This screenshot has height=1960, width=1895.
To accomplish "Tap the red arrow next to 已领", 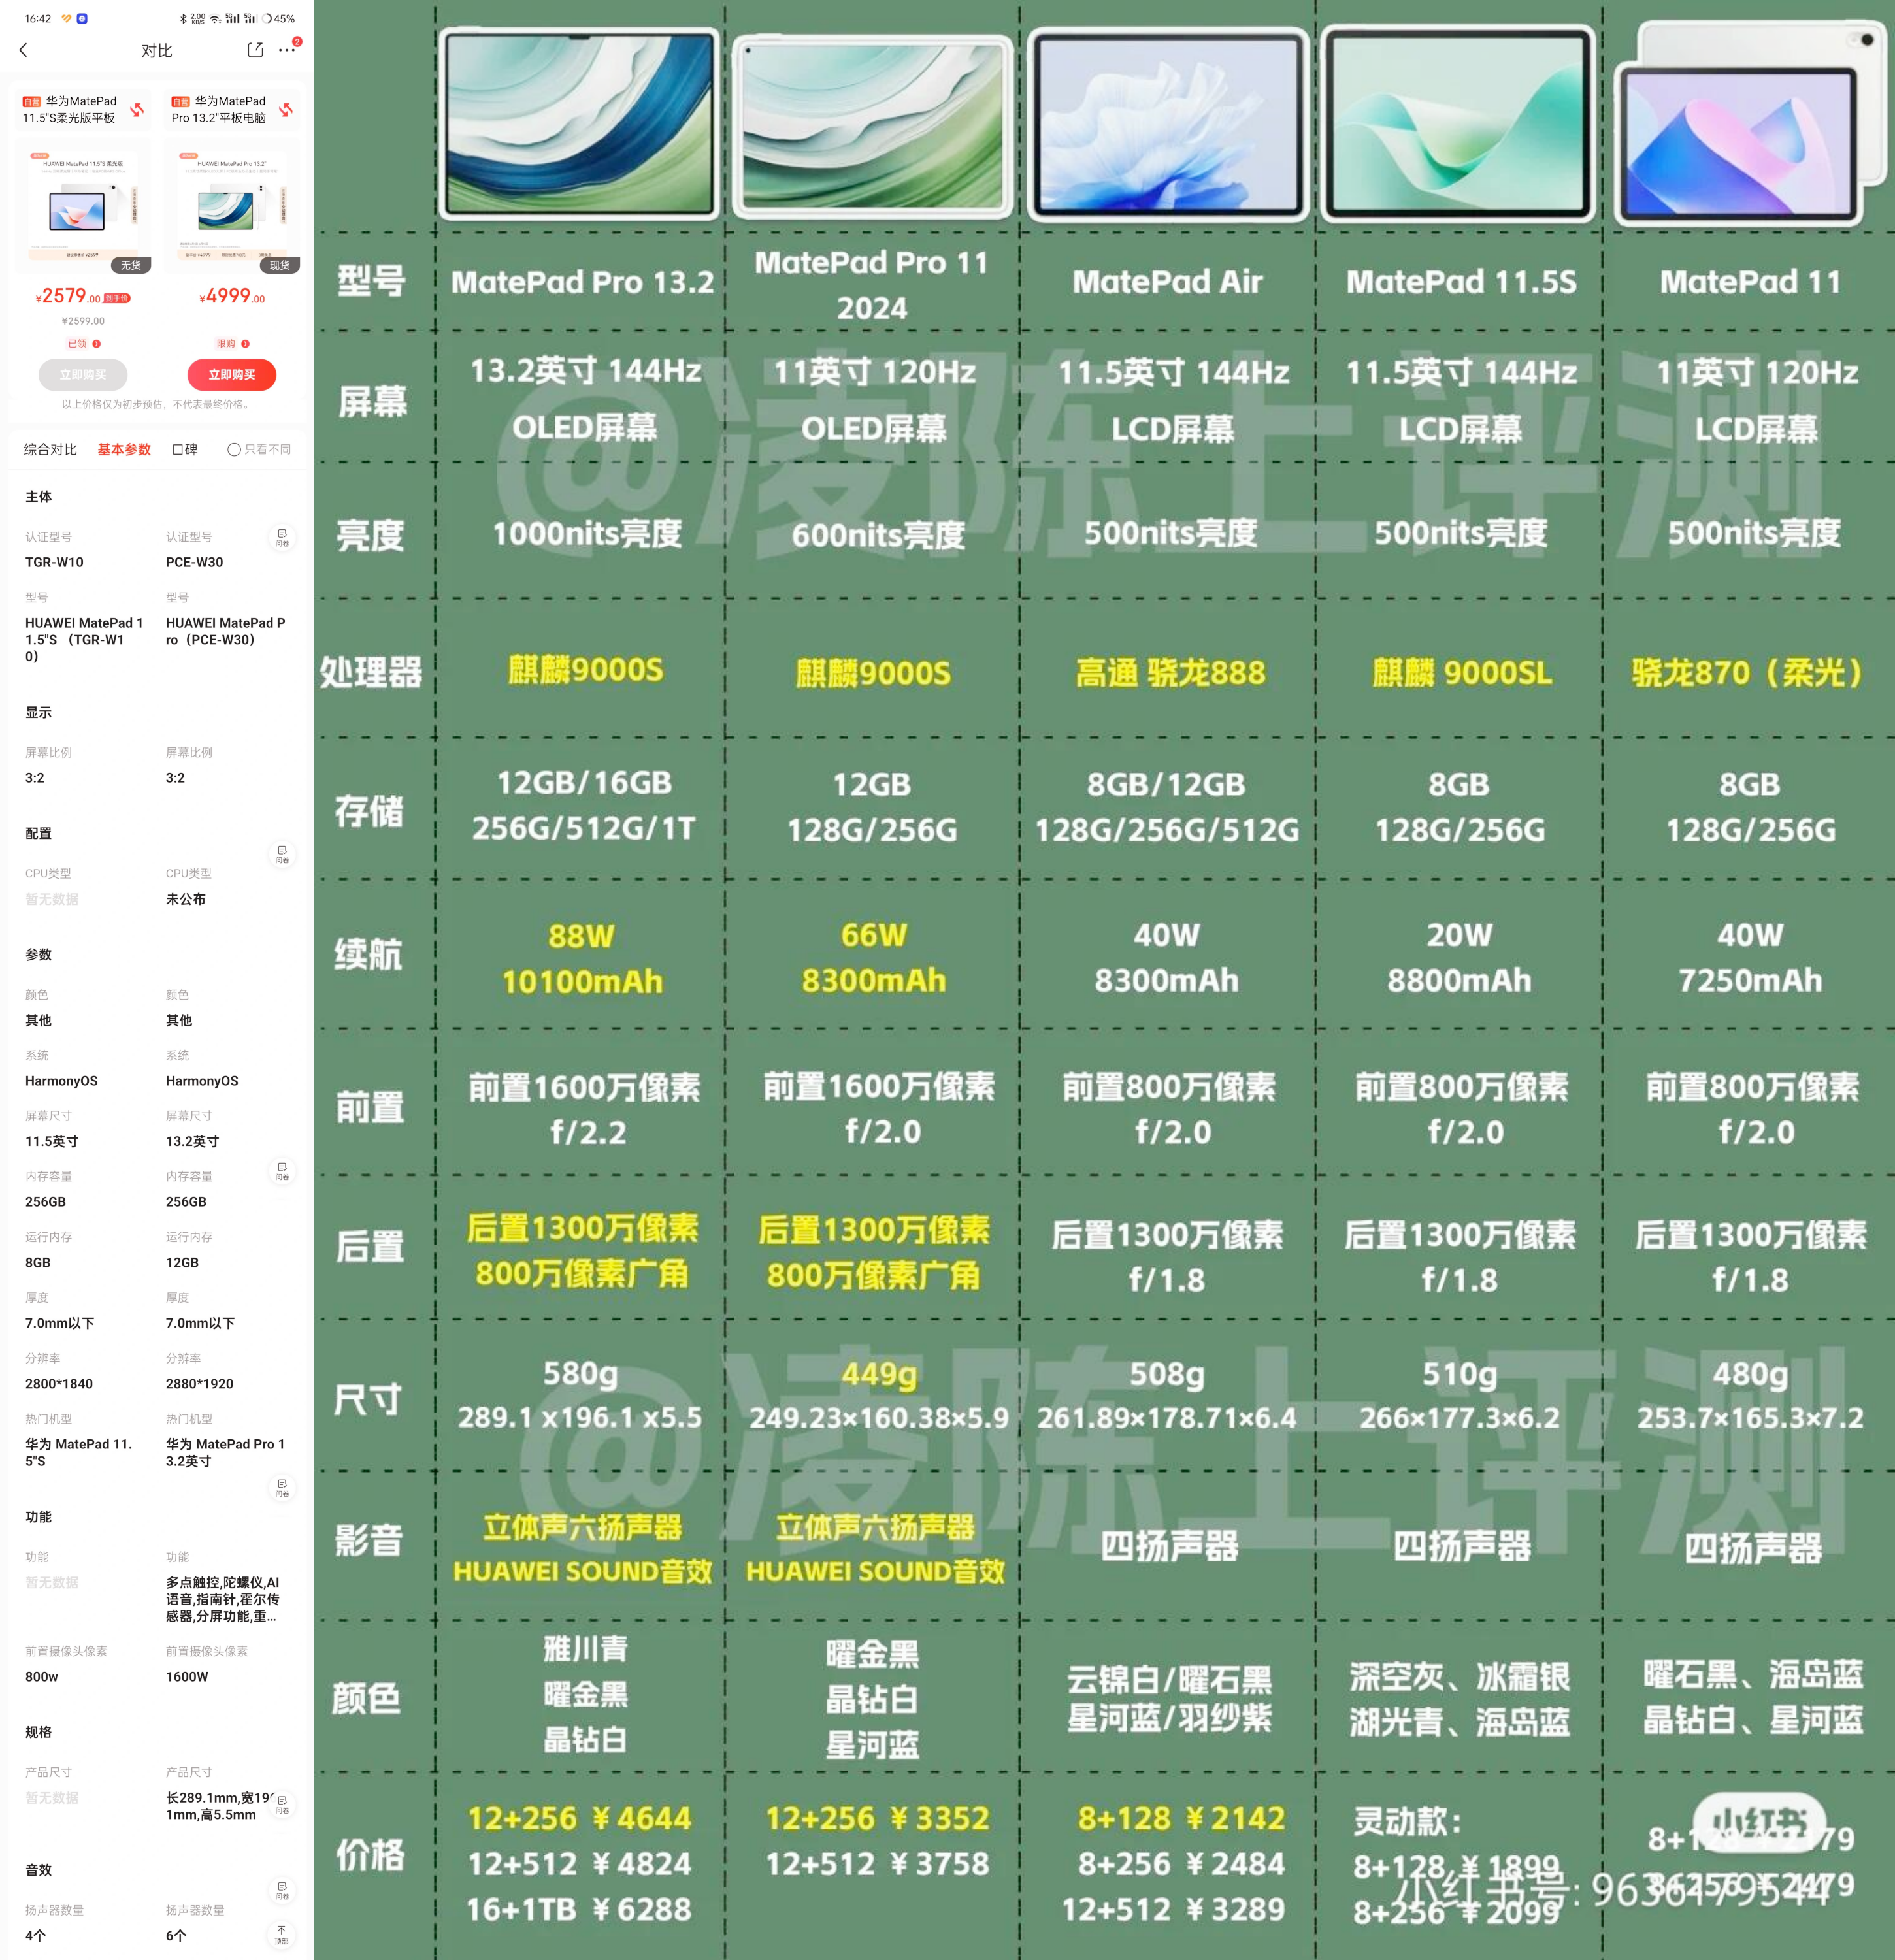I will [97, 343].
